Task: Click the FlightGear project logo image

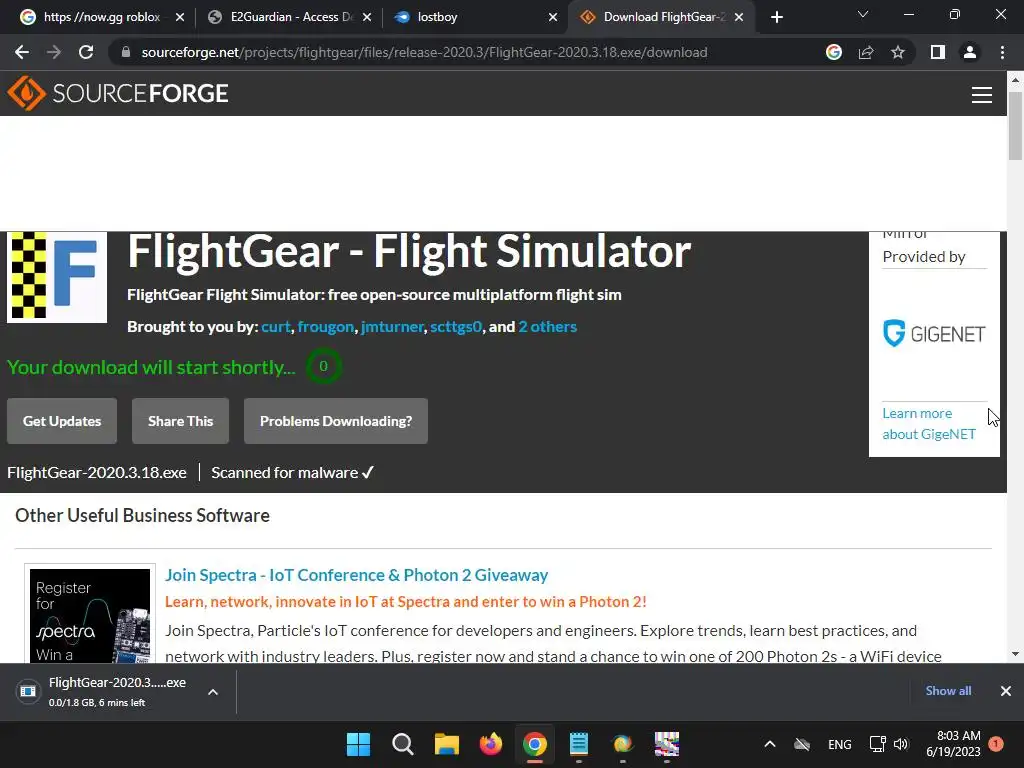Action: pyautogui.click(x=57, y=277)
